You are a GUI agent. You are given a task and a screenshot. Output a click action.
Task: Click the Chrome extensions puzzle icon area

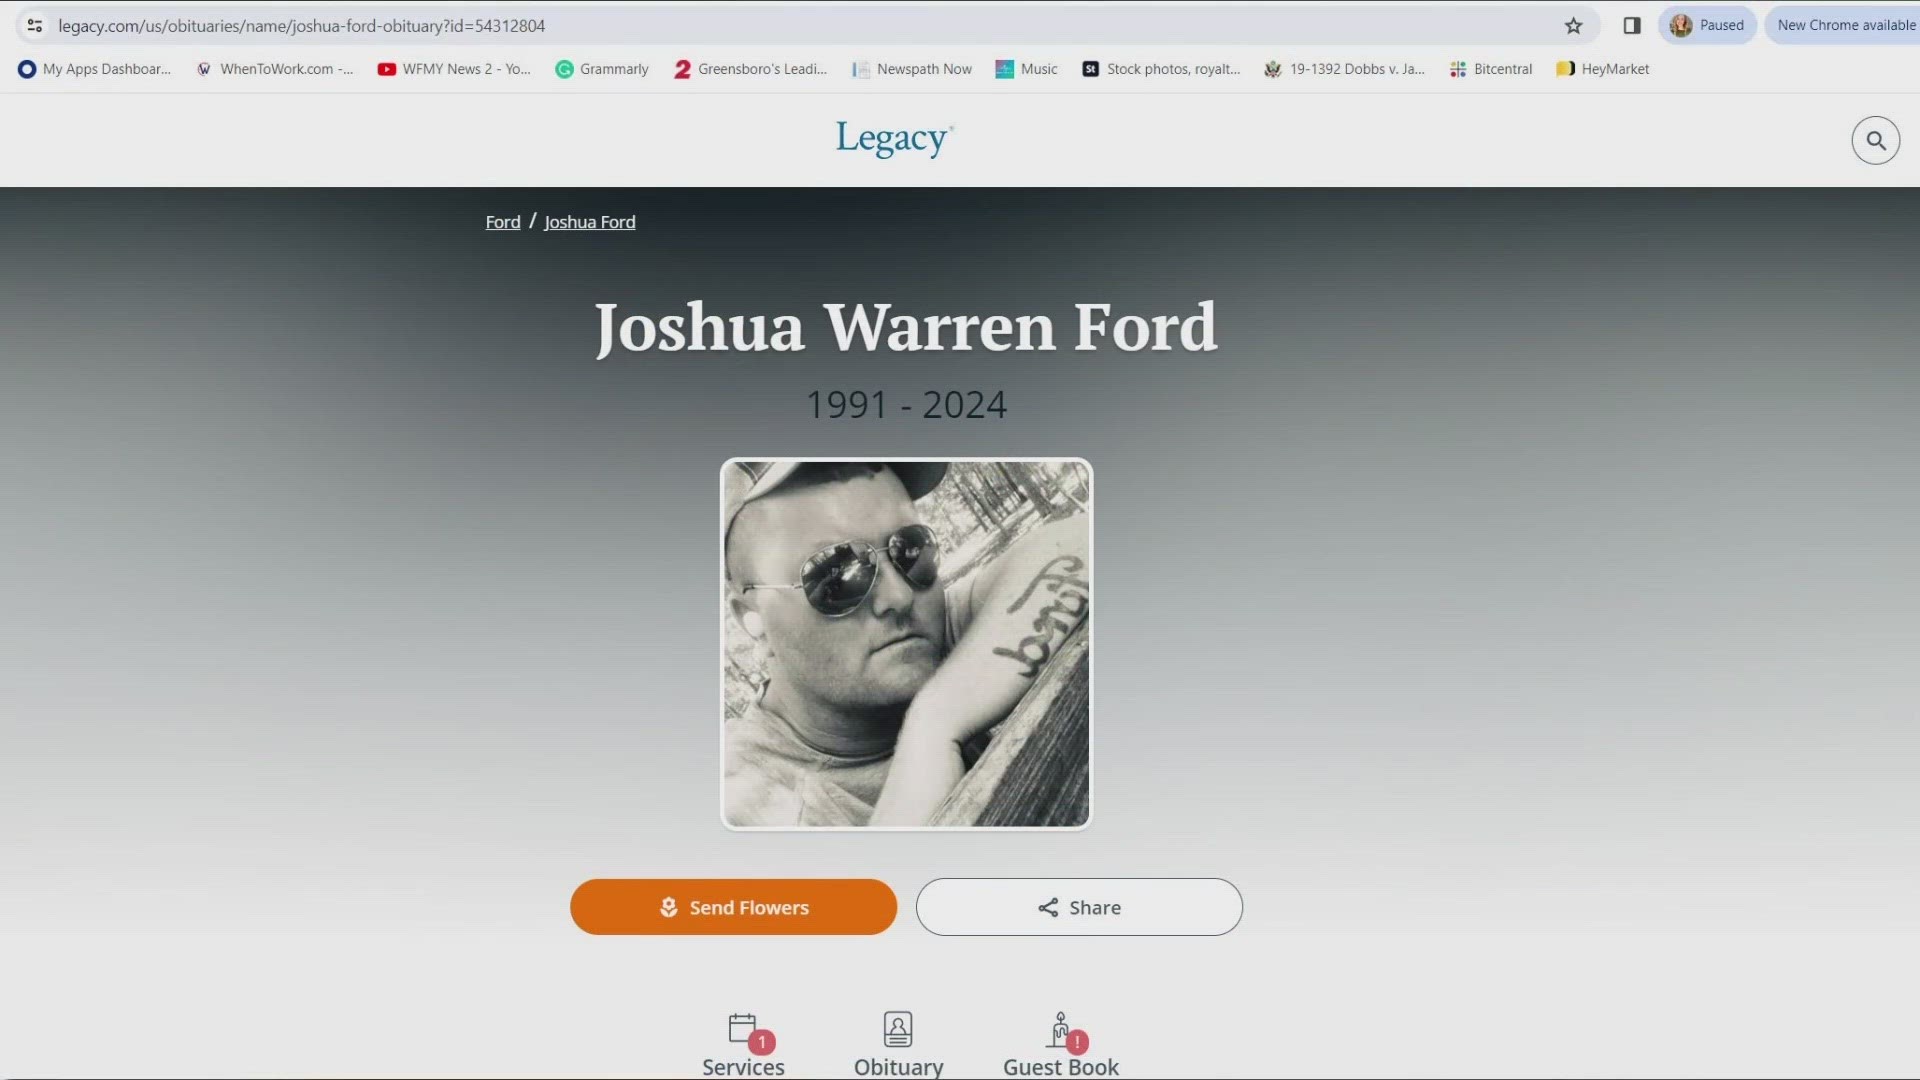coord(1631,24)
